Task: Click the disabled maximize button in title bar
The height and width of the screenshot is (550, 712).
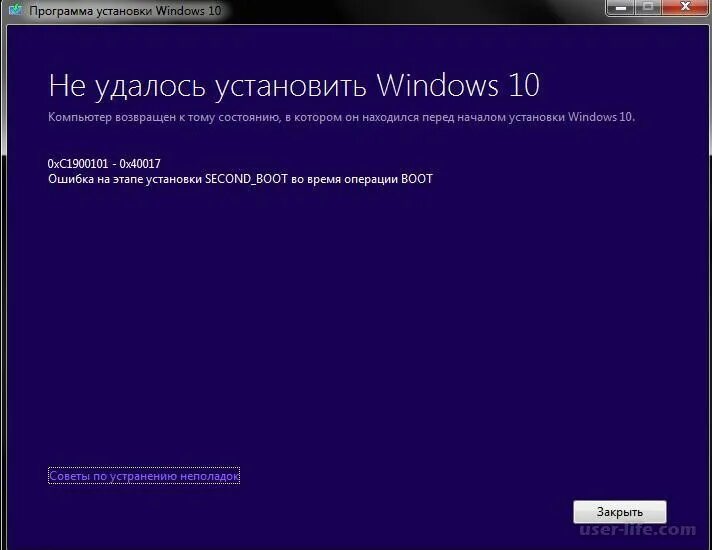Action: point(648,8)
